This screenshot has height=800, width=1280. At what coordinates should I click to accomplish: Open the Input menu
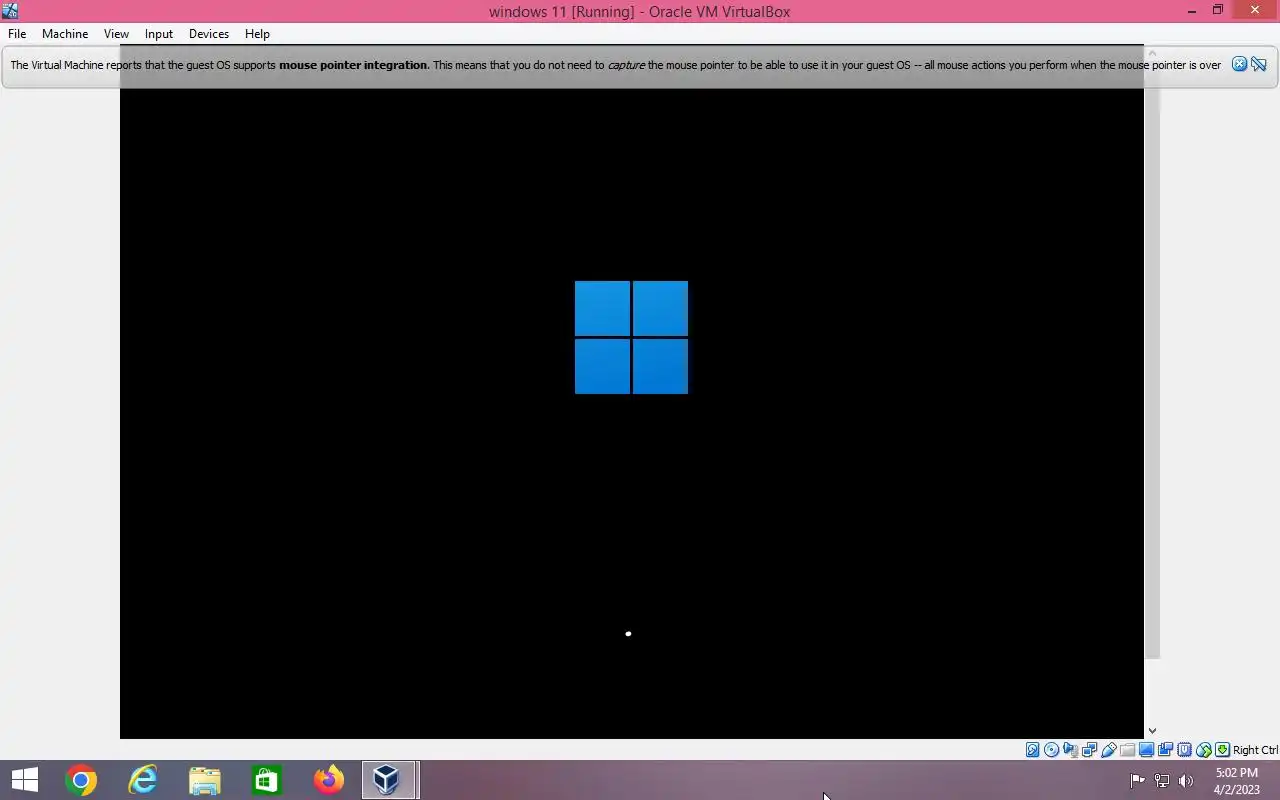[x=159, y=33]
